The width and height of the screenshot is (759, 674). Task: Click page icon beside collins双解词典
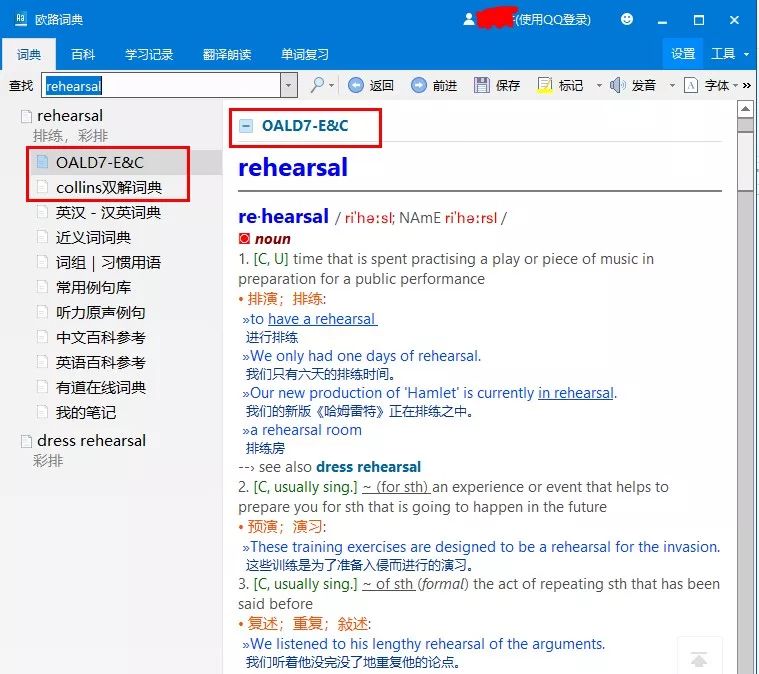43,187
